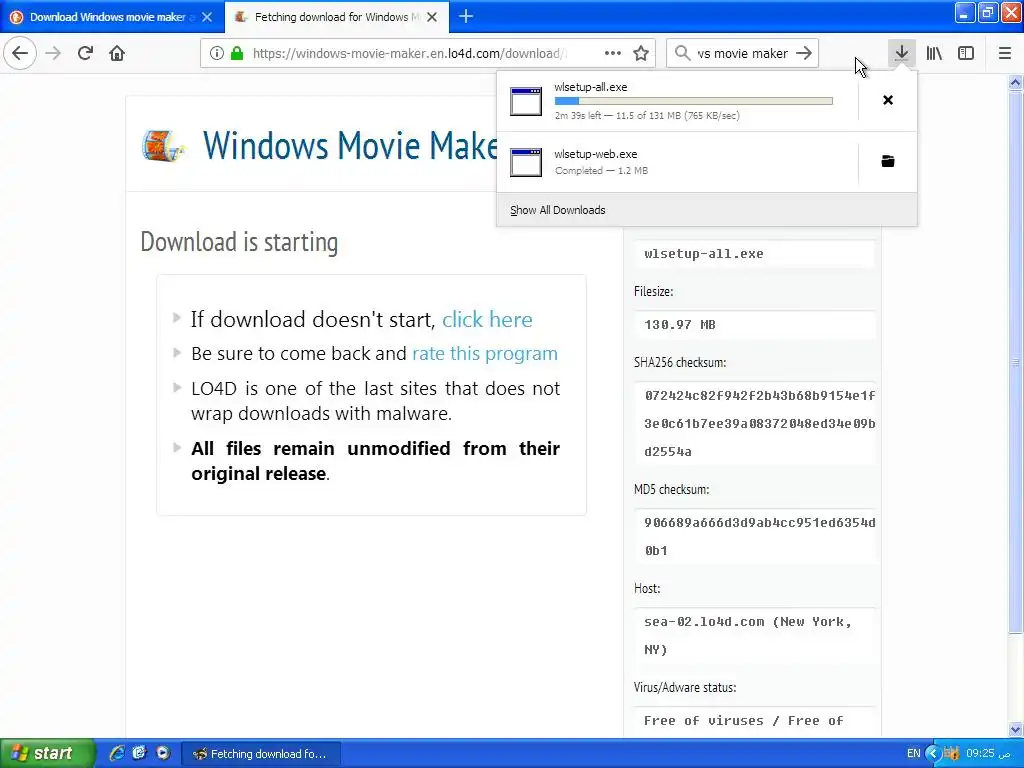Click the second quick launch browser icon
This screenshot has width=1024, height=768.
139,753
